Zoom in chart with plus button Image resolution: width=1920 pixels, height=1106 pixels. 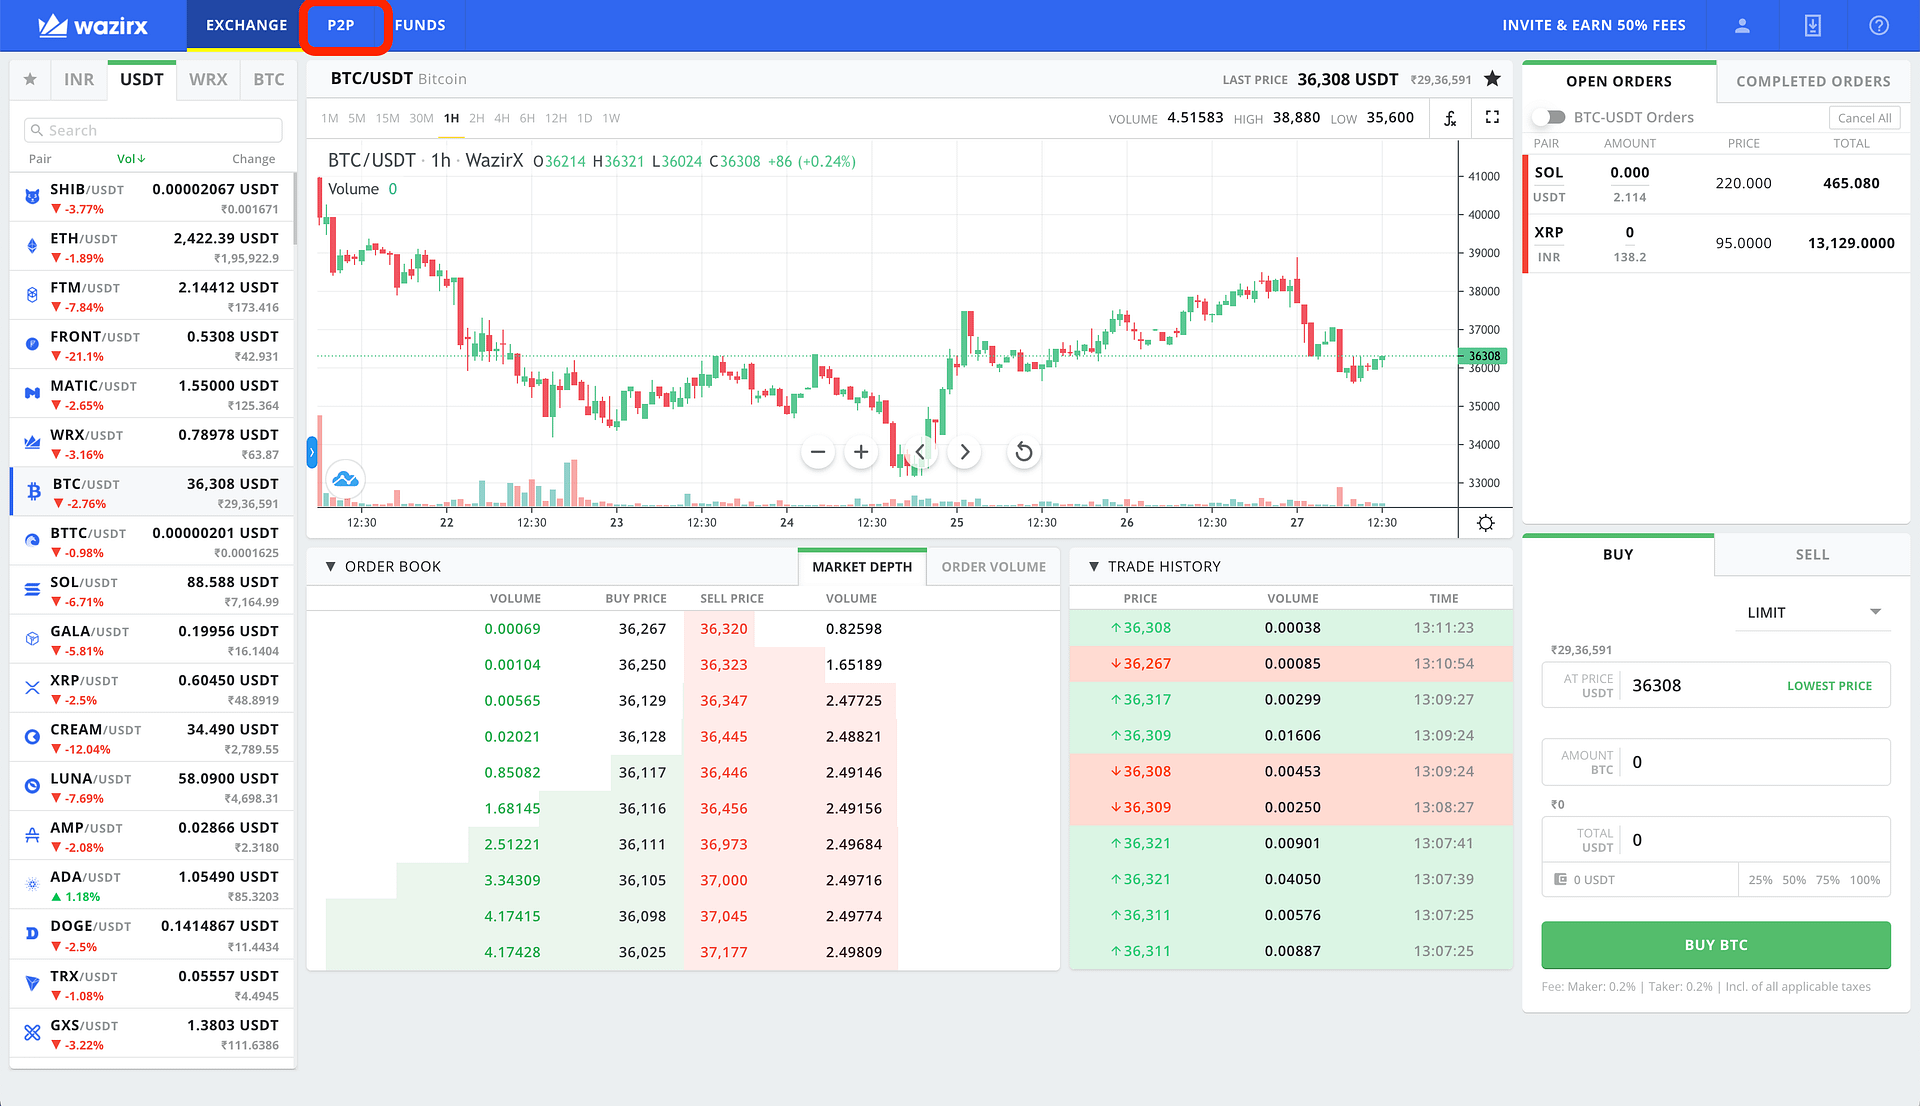861,452
